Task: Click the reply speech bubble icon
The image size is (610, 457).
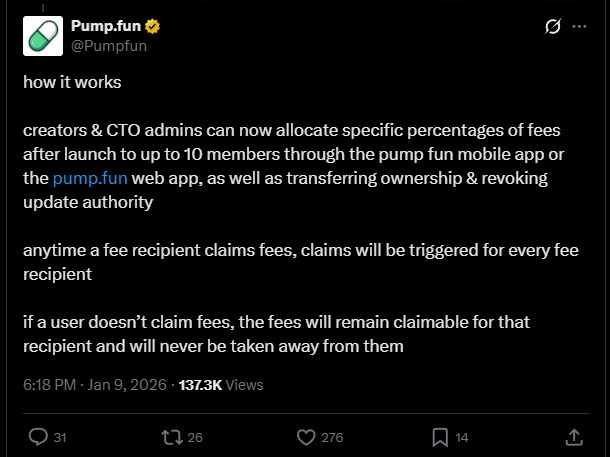Action: 37,437
